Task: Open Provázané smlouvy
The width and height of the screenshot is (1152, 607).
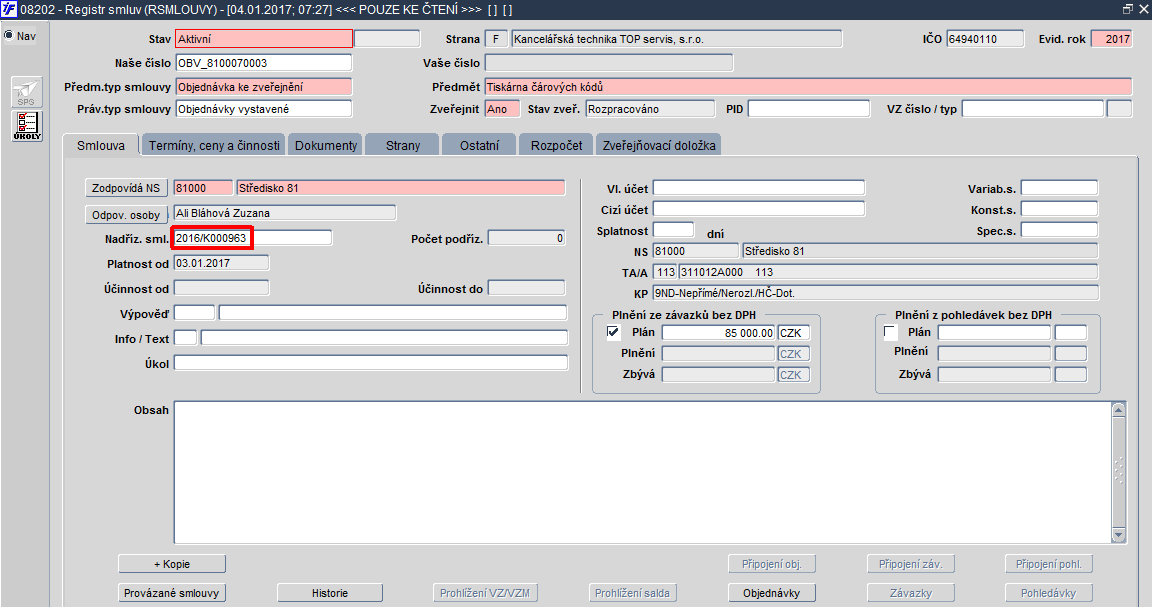Action: [172, 592]
